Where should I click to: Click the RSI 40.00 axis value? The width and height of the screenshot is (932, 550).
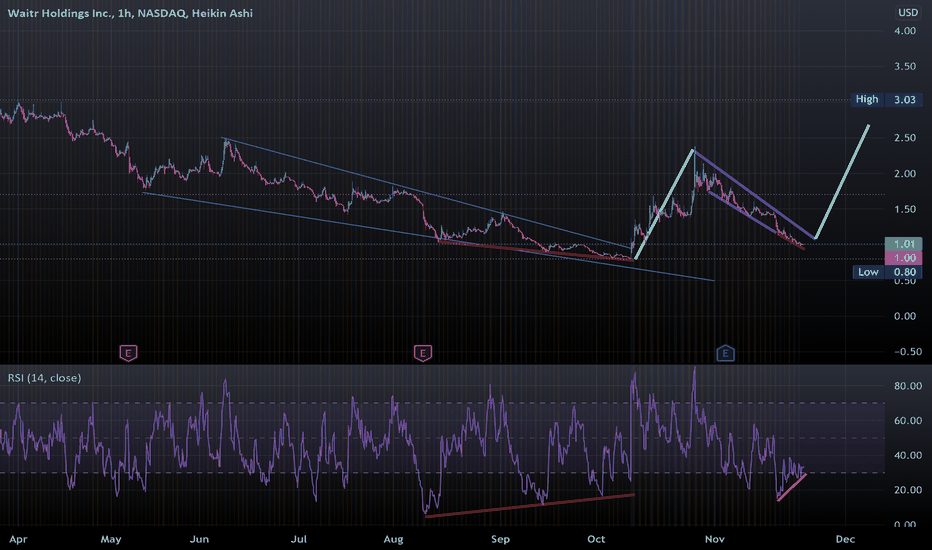pos(908,455)
